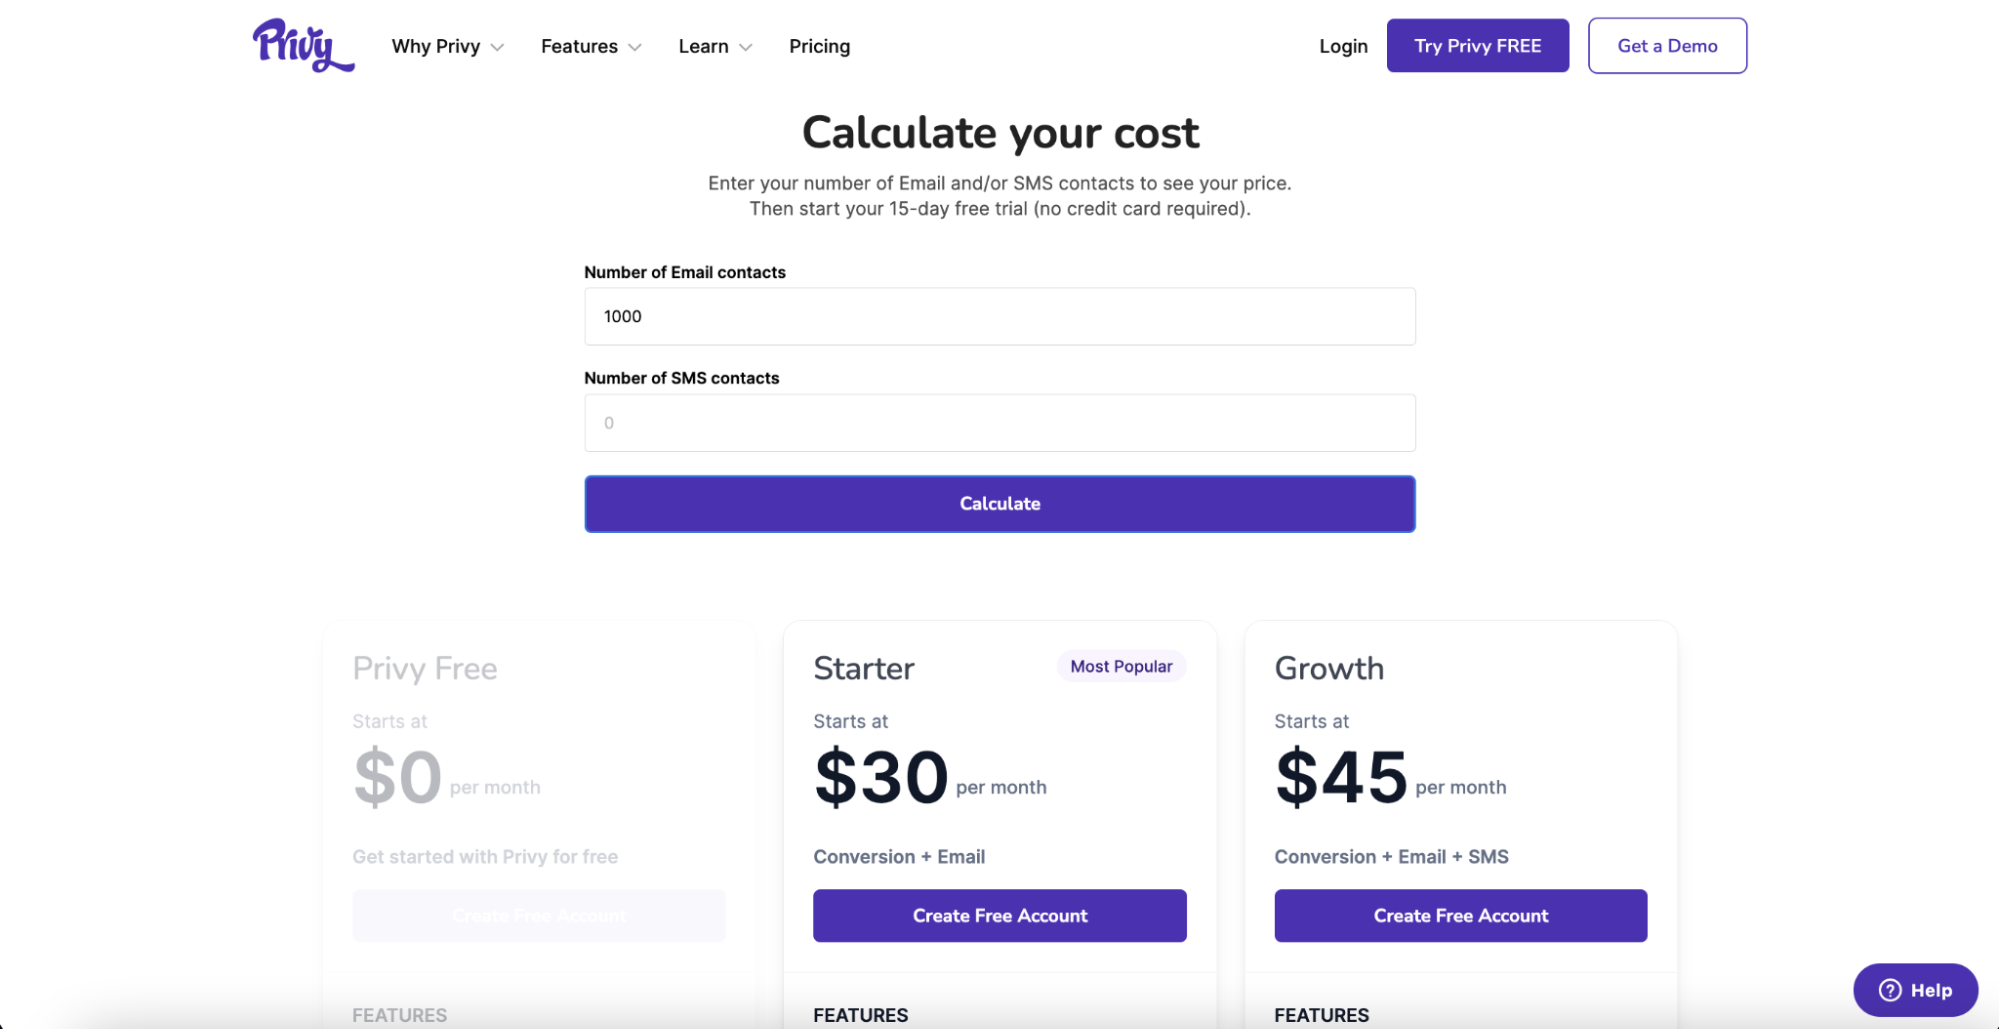Expand the Learn navigation dropdown
The image size is (1999, 1029).
click(704, 46)
